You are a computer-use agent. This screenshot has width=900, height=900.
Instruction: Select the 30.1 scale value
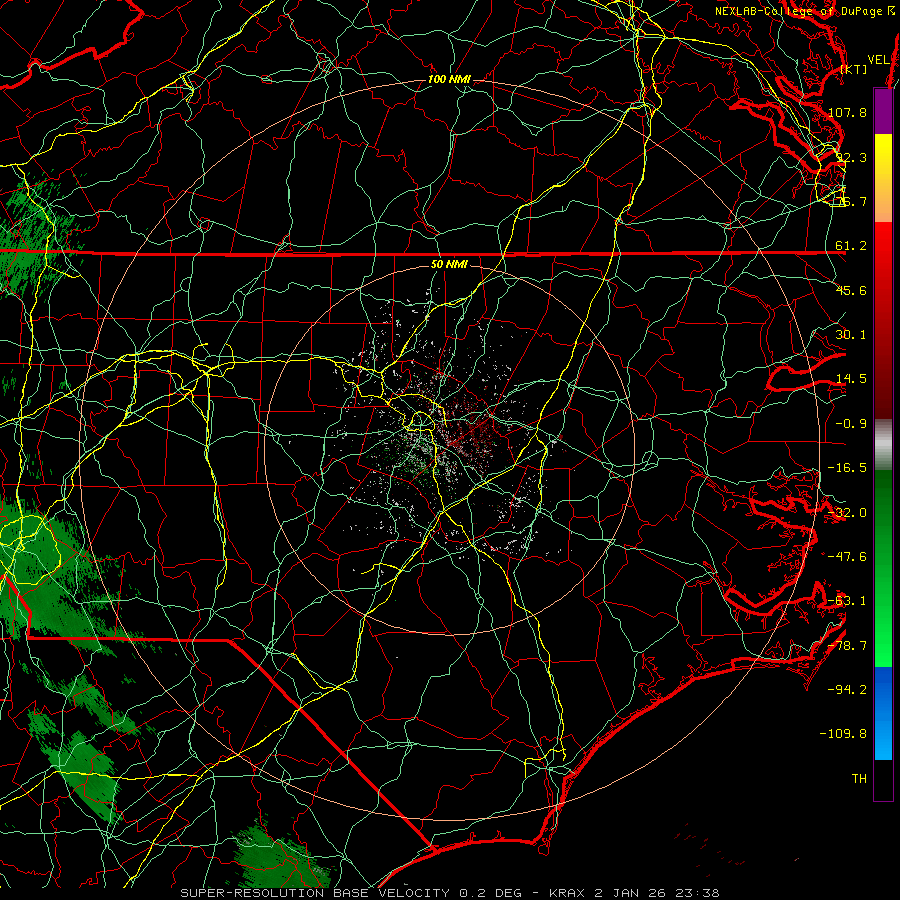[851, 335]
